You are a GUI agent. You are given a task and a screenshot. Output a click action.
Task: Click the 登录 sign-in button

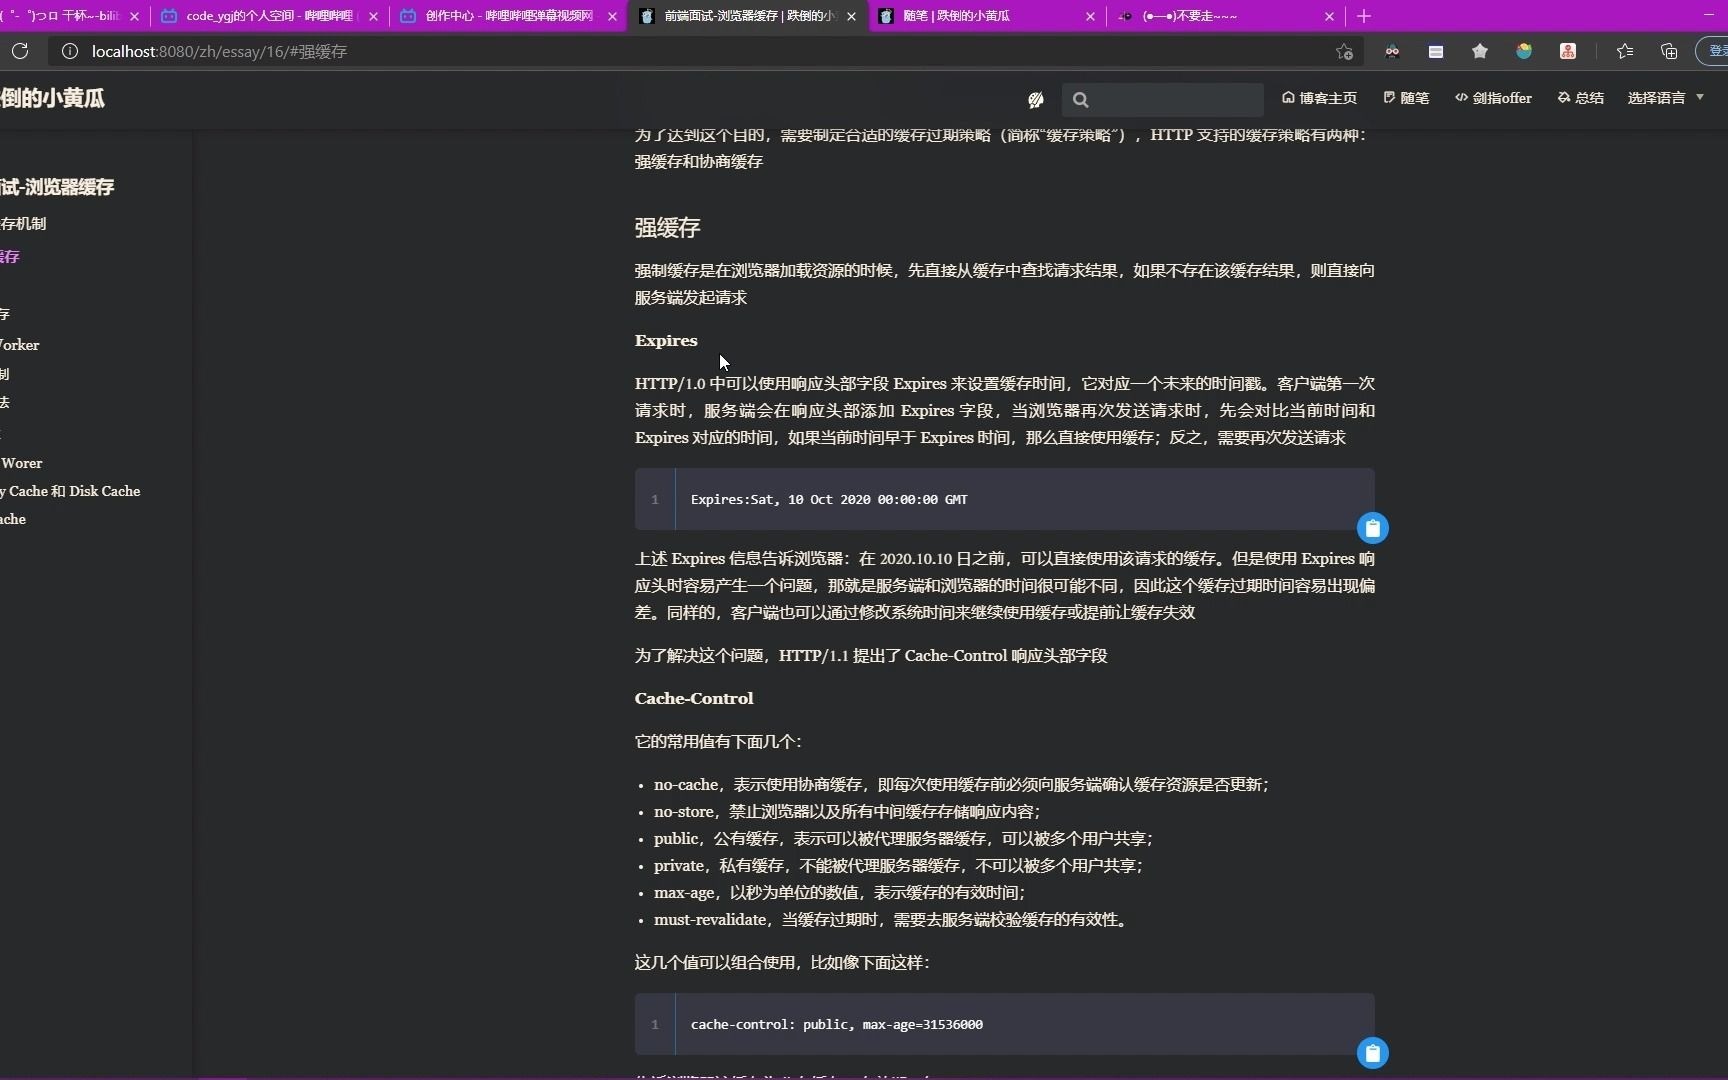click(1714, 51)
